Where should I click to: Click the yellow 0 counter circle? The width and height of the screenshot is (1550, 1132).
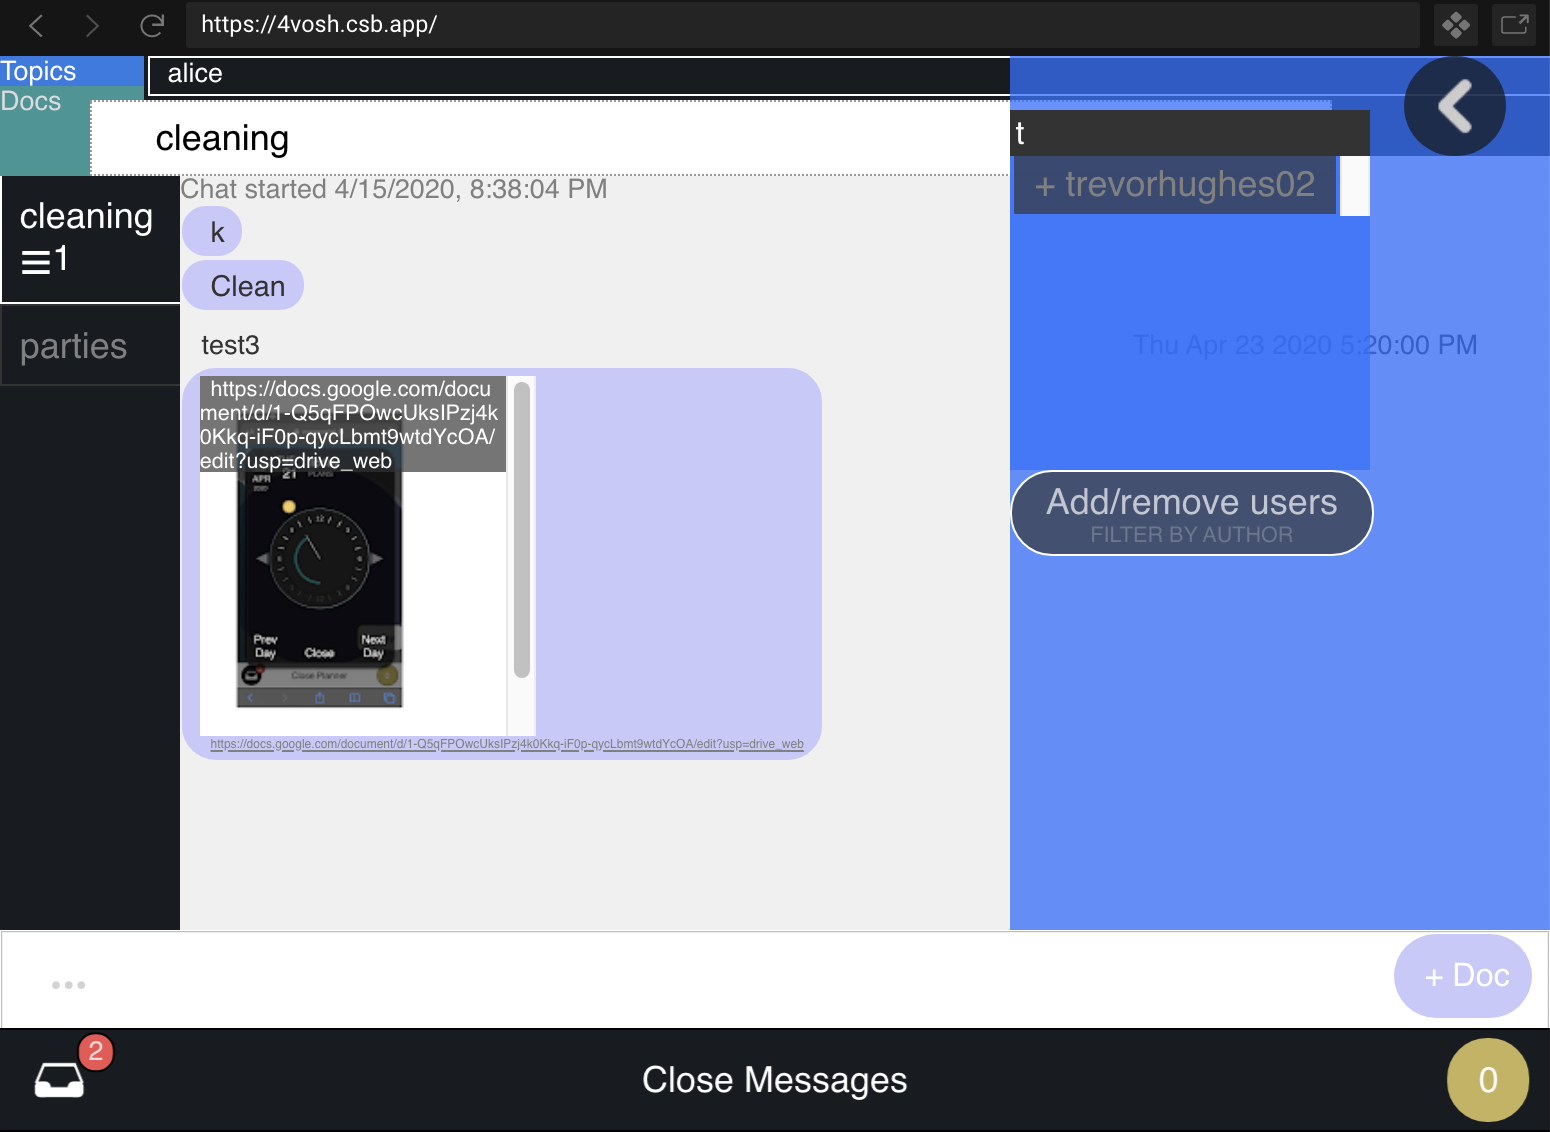coord(1487,1080)
